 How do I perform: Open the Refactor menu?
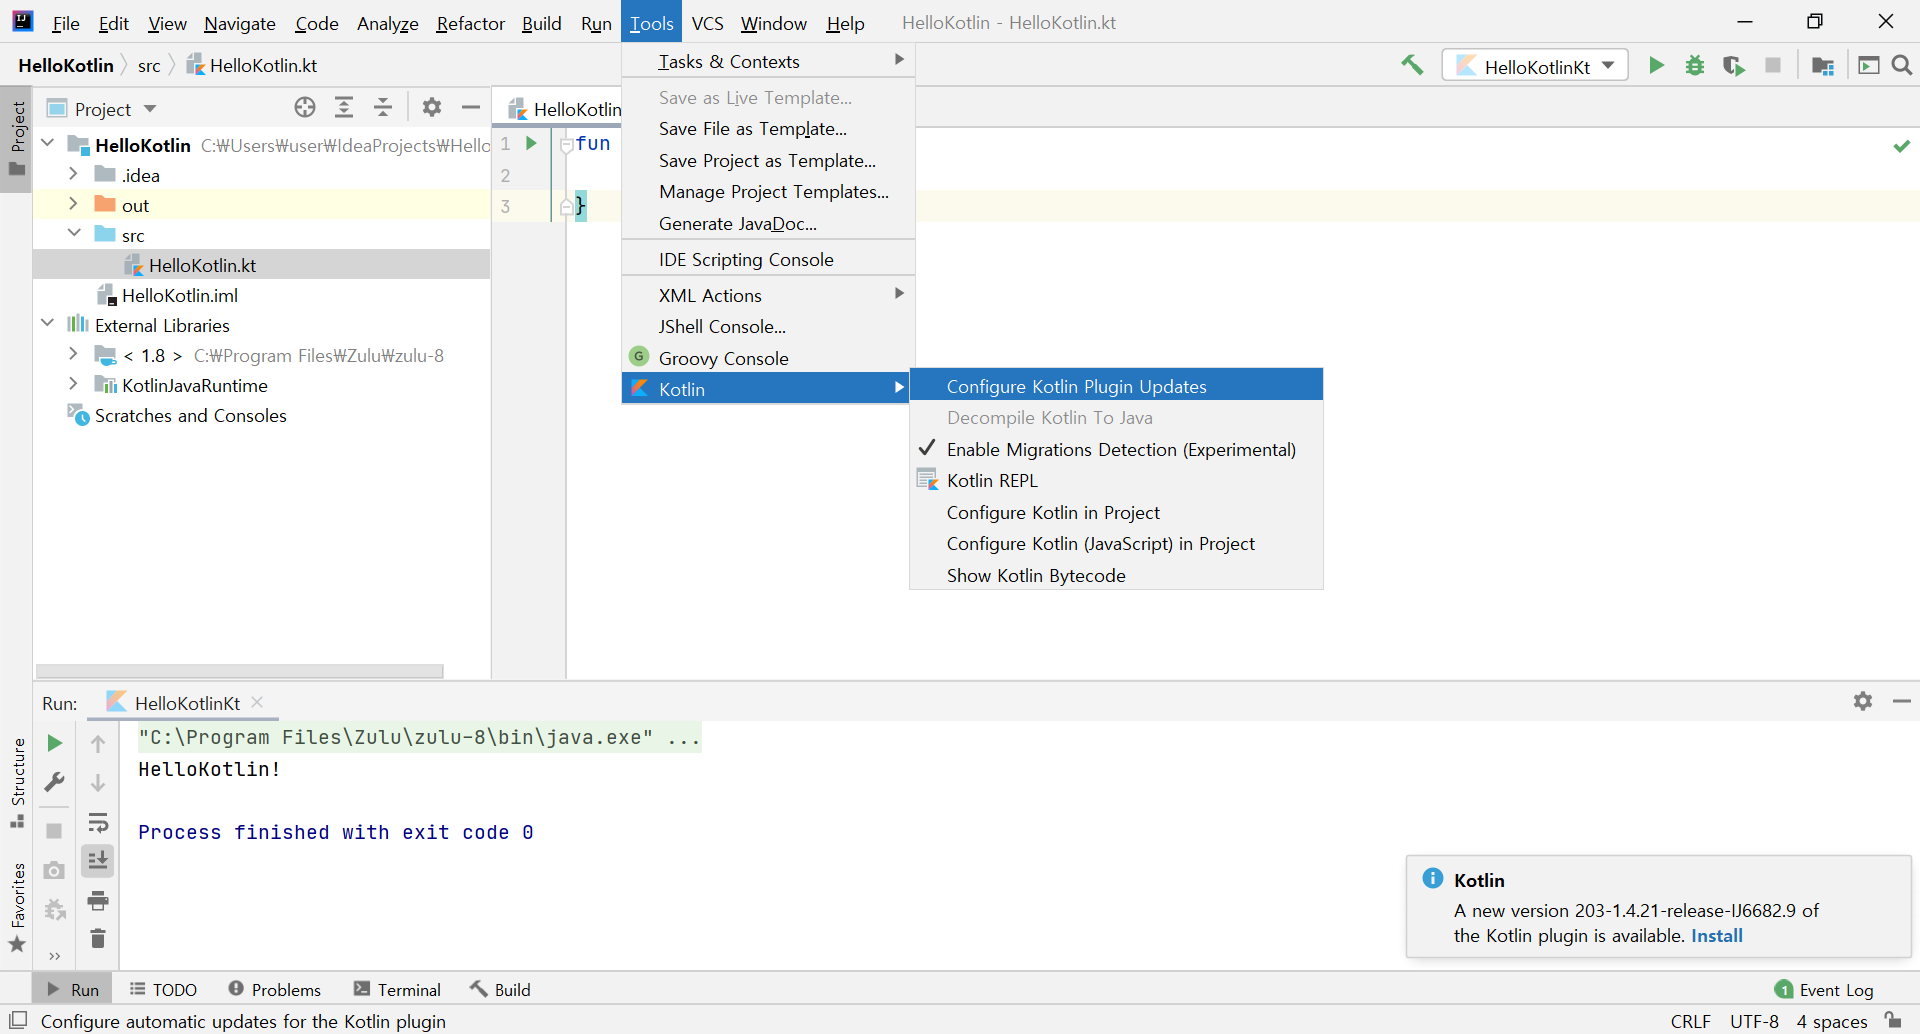coord(470,23)
